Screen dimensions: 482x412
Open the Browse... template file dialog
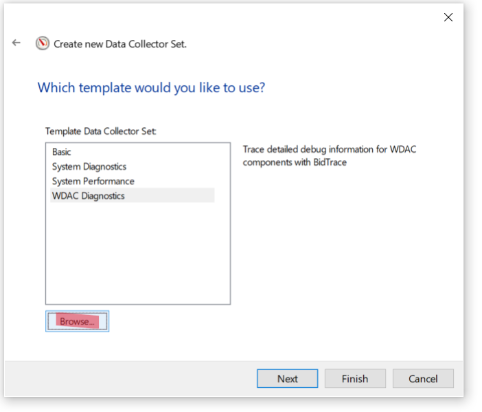point(77,321)
